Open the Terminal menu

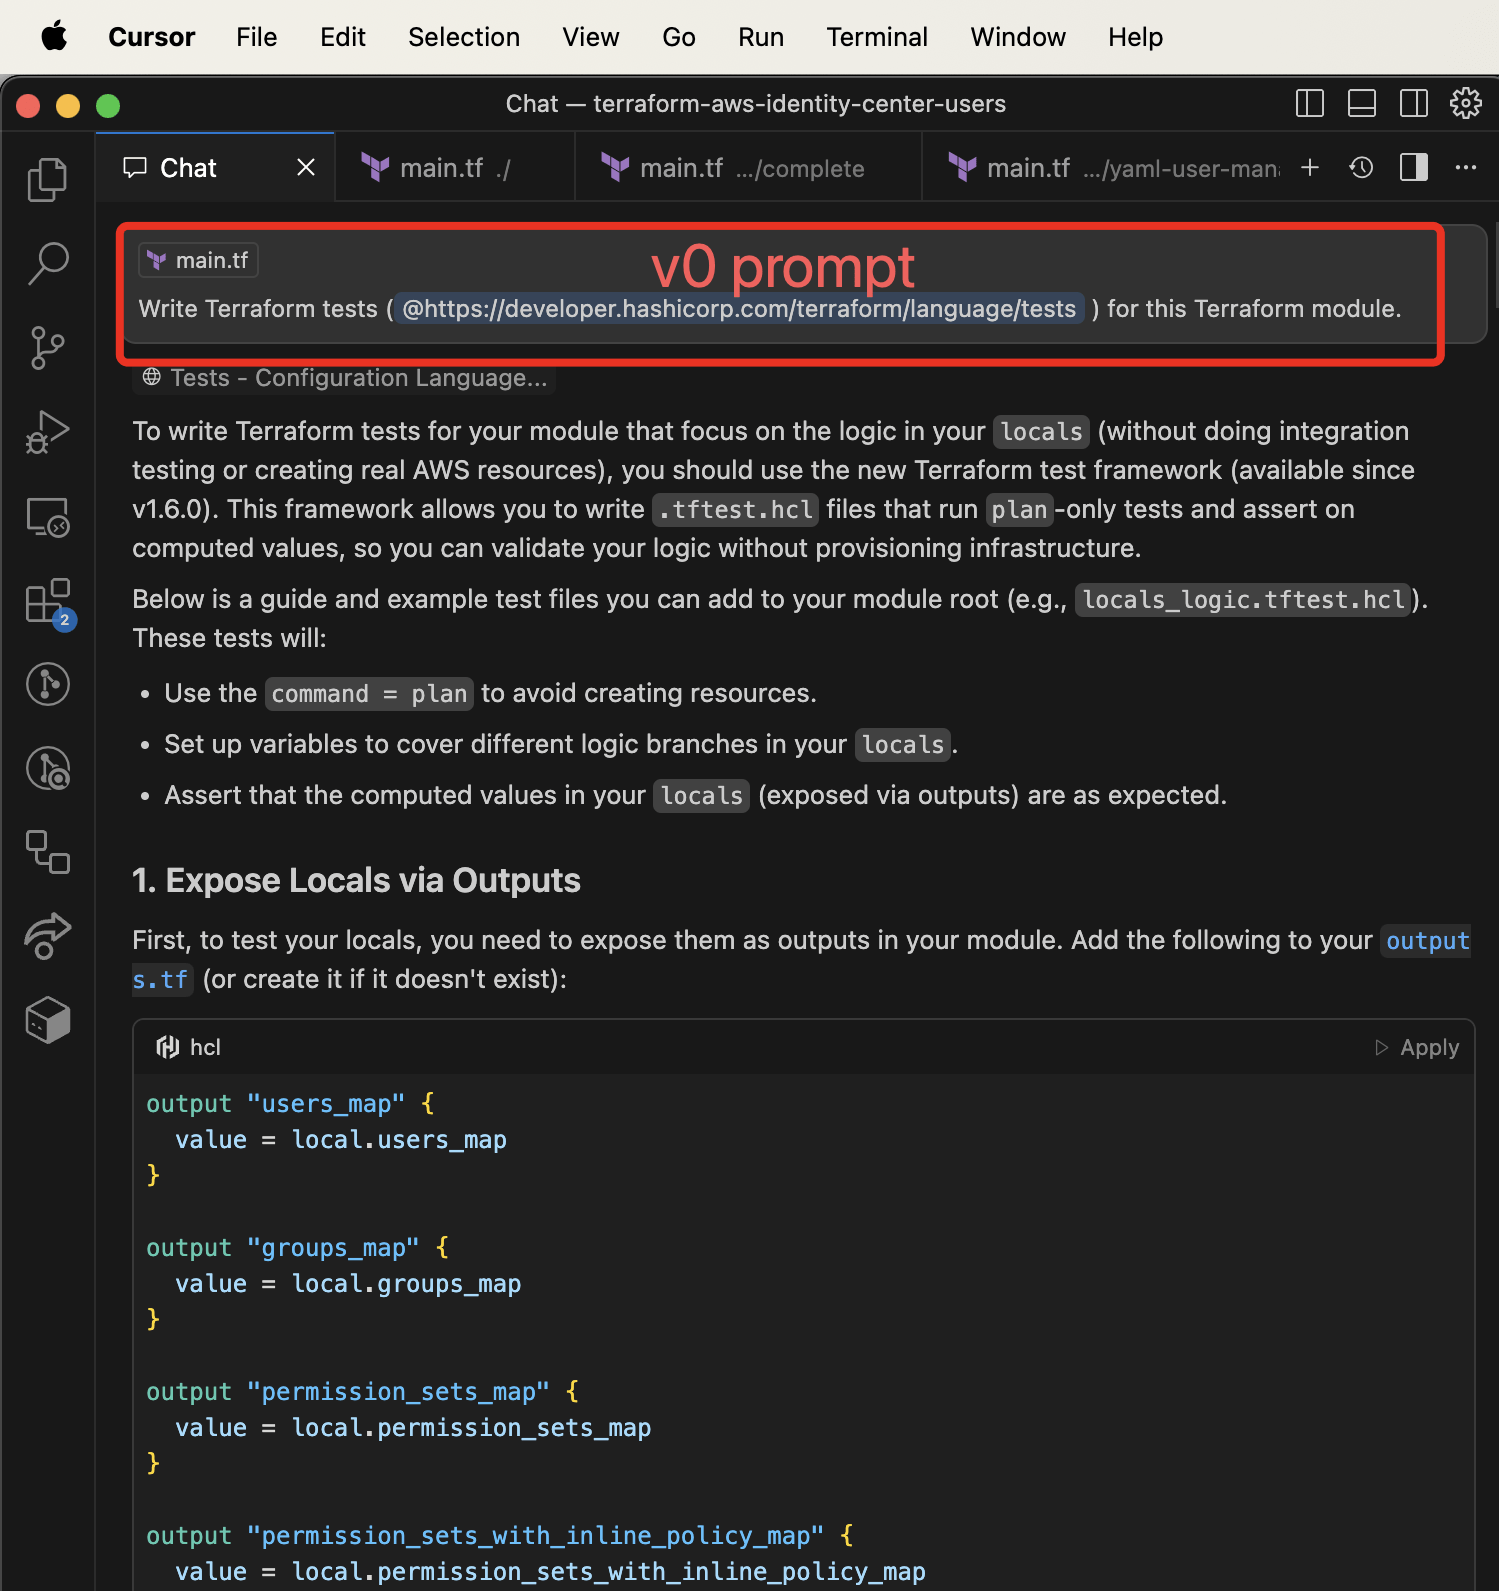click(876, 37)
